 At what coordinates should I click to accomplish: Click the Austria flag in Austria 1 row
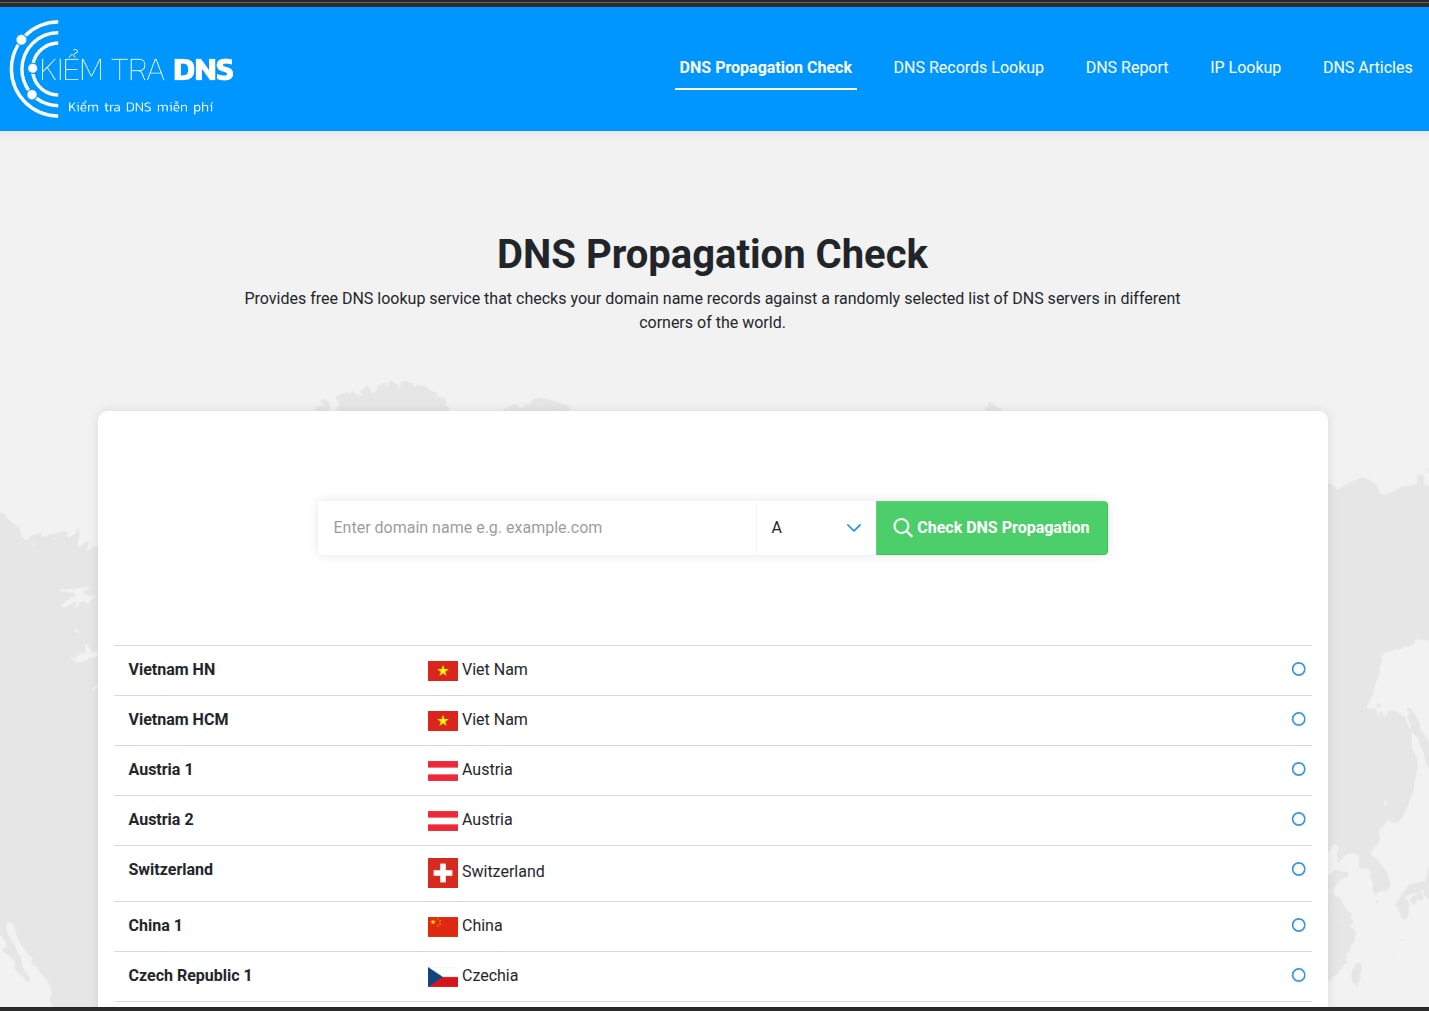pos(442,771)
